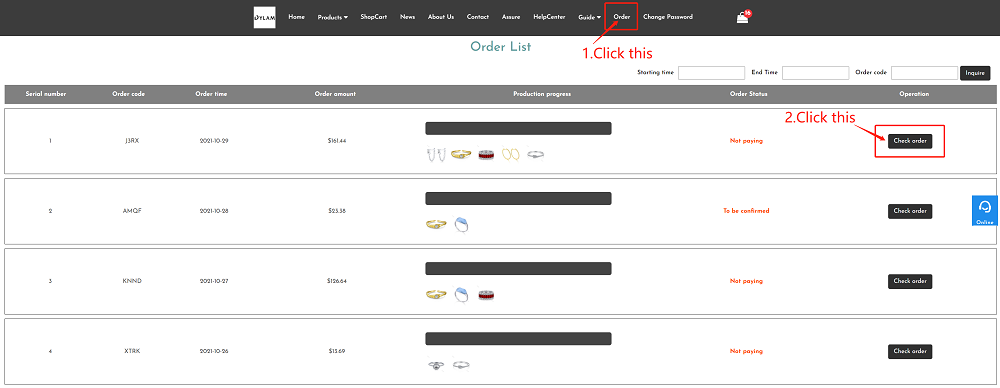Viewport: 1000px width, 388px height.
Task: Click the gold hoop earrings thumbnail in order J3RX
Action: coord(511,154)
